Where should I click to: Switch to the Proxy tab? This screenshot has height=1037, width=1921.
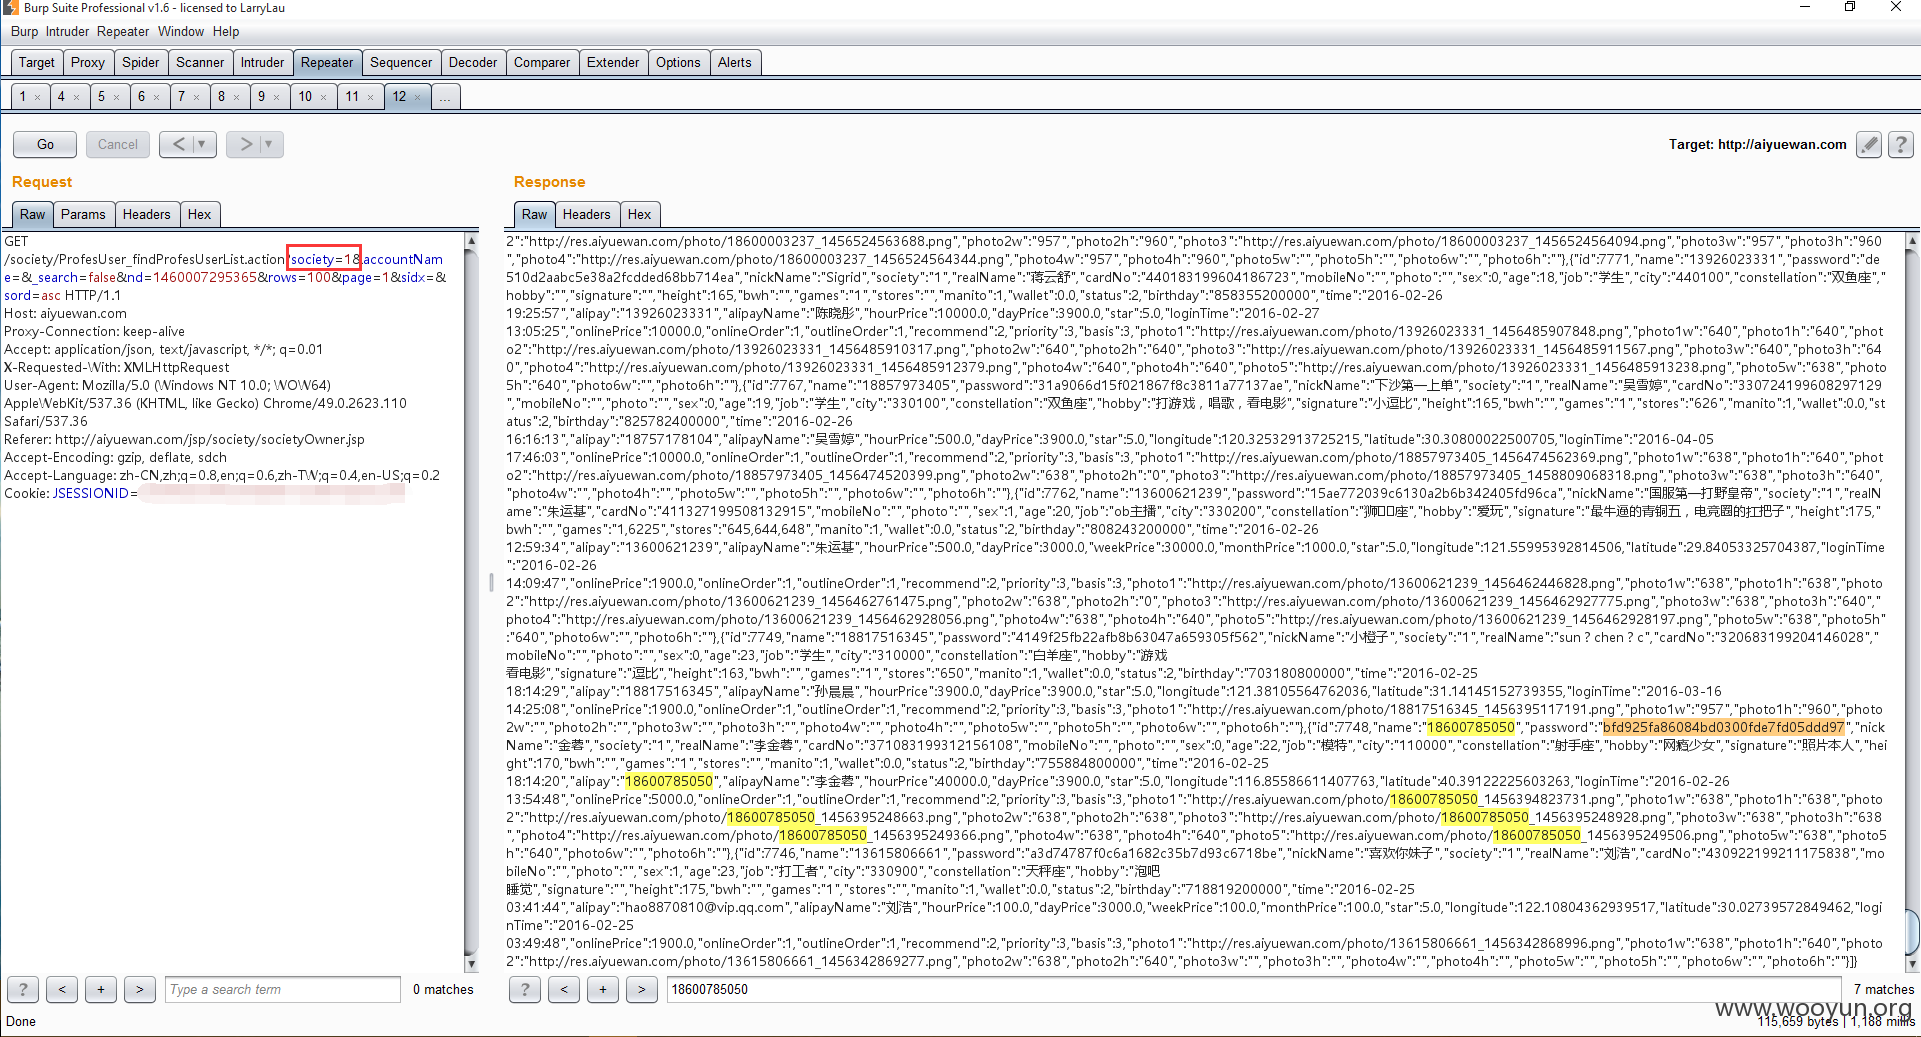pyautogui.click(x=88, y=62)
